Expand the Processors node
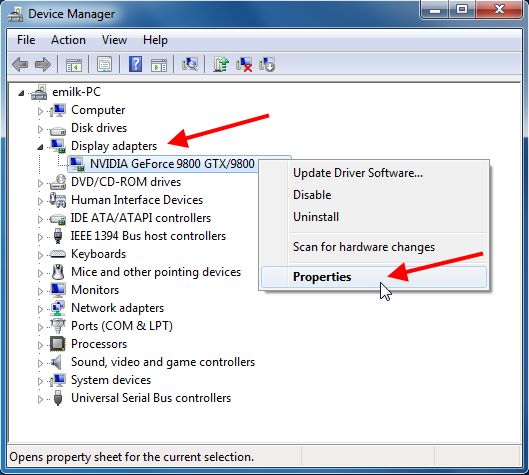The image size is (529, 475). [x=40, y=345]
